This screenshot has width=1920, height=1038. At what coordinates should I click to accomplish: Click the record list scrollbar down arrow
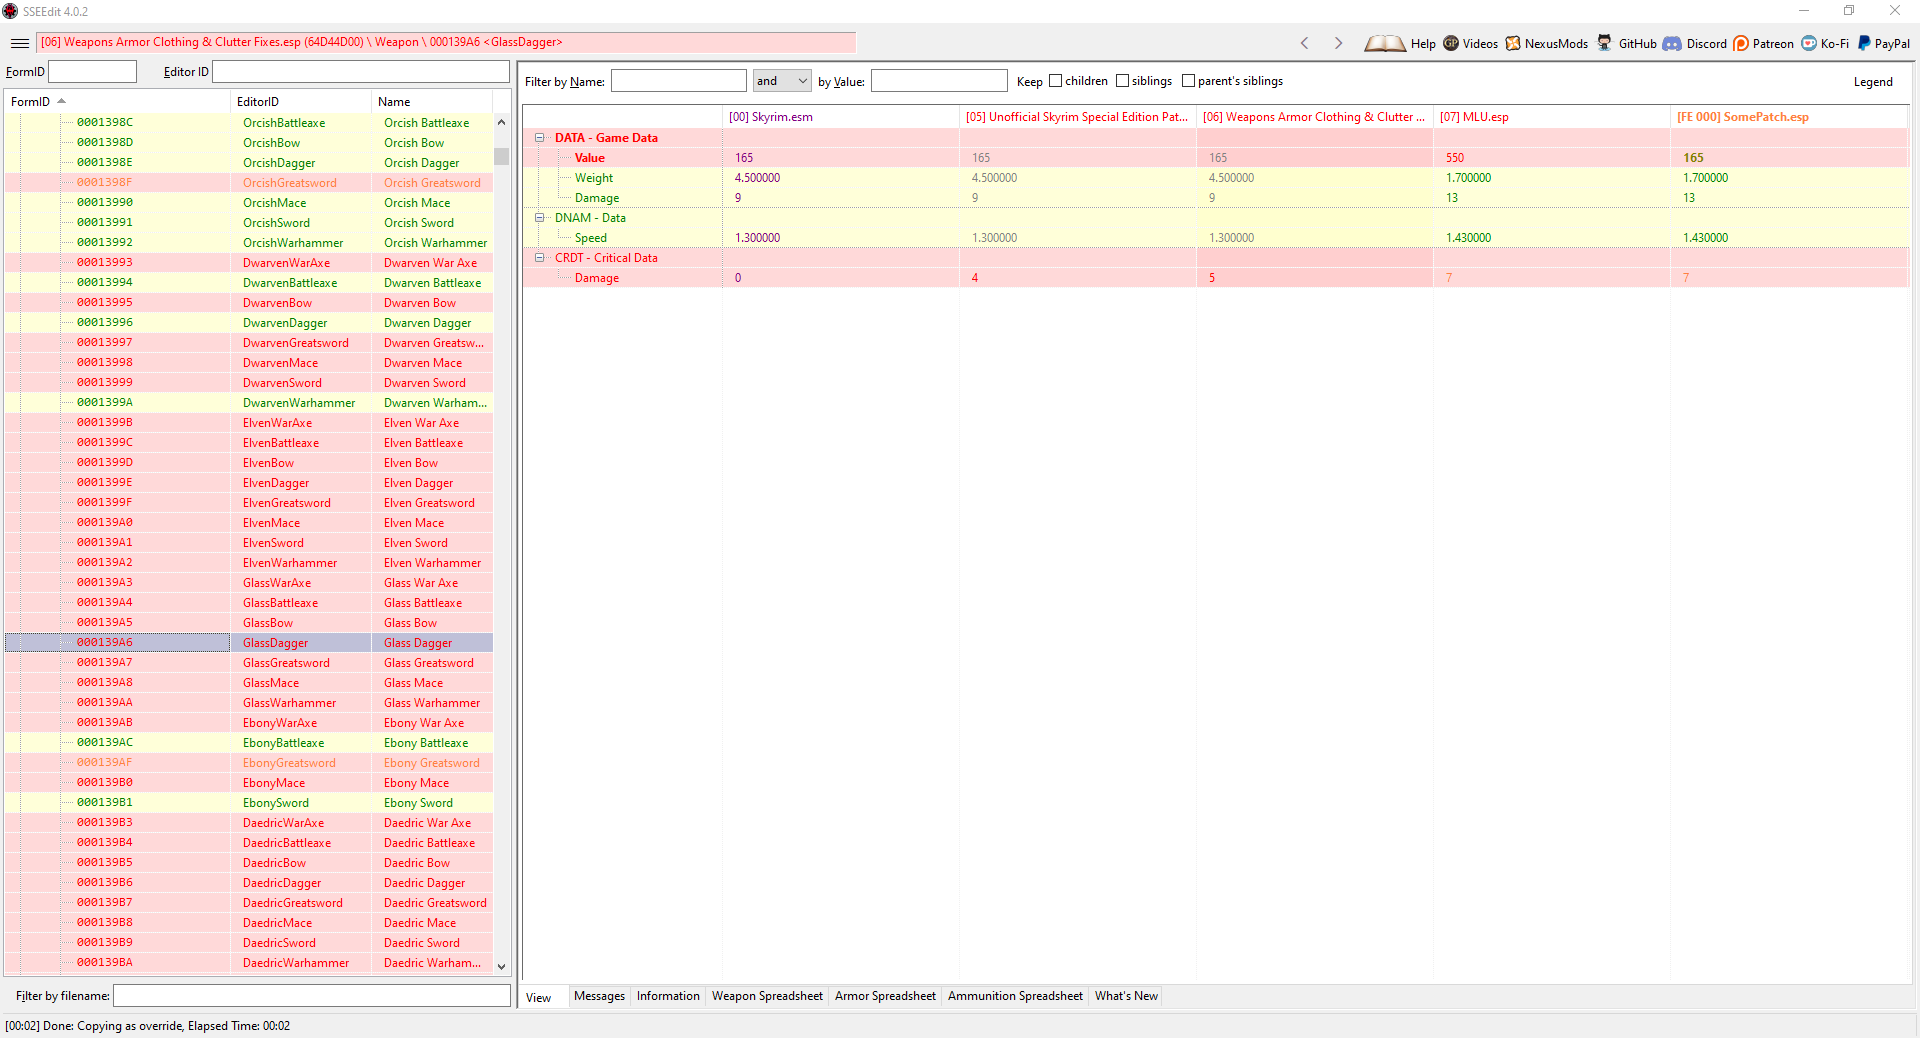coord(502,967)
